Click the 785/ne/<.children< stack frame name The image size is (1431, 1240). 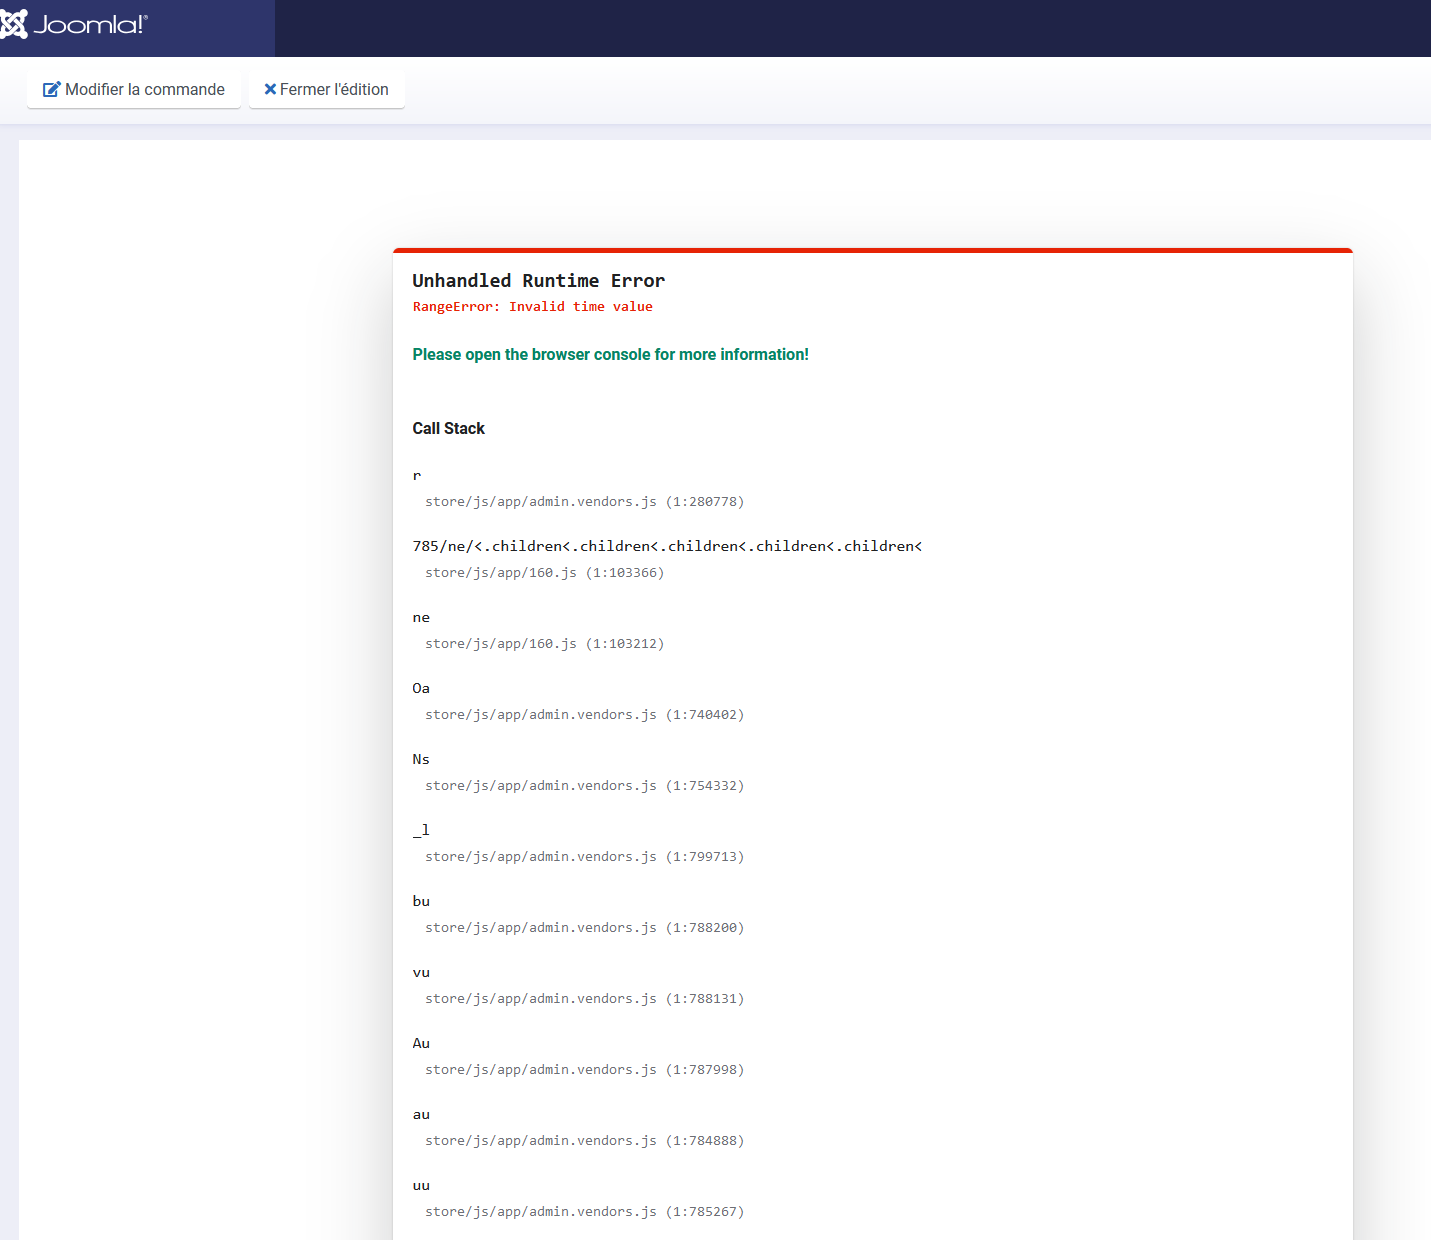(x=667, y=546)
